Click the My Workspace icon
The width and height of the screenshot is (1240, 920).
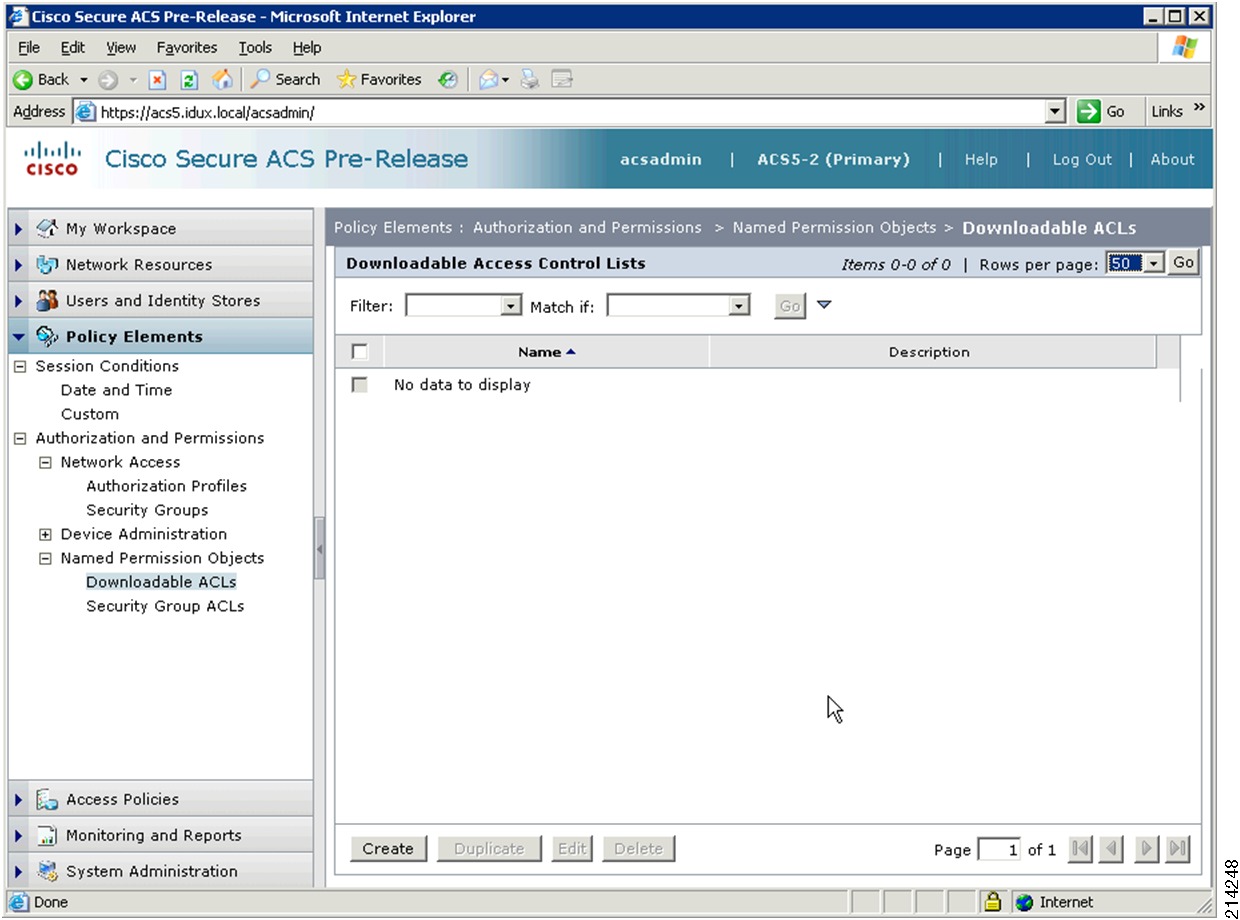click(x=47, y=229)
